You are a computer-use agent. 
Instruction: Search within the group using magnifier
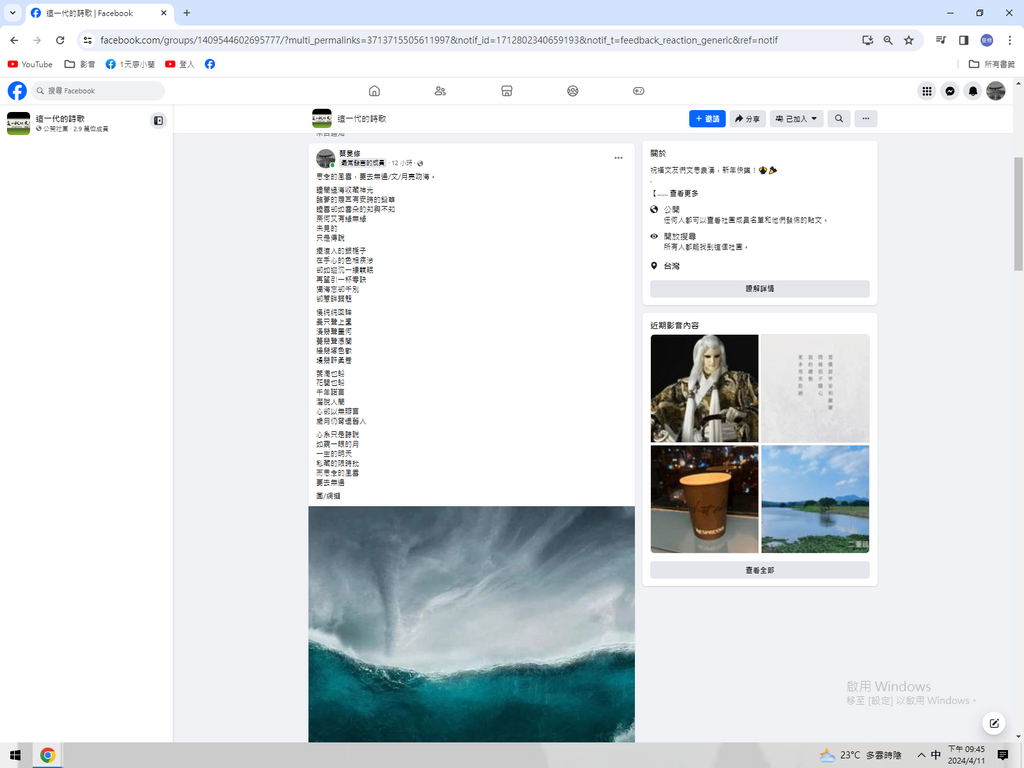(839, 119)
